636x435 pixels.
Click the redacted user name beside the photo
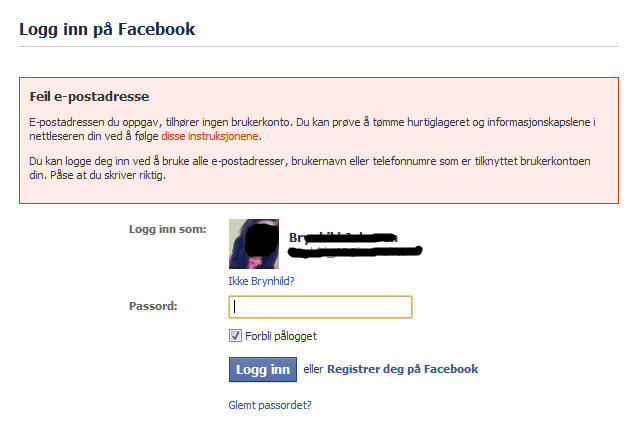[x=343, y=238]
